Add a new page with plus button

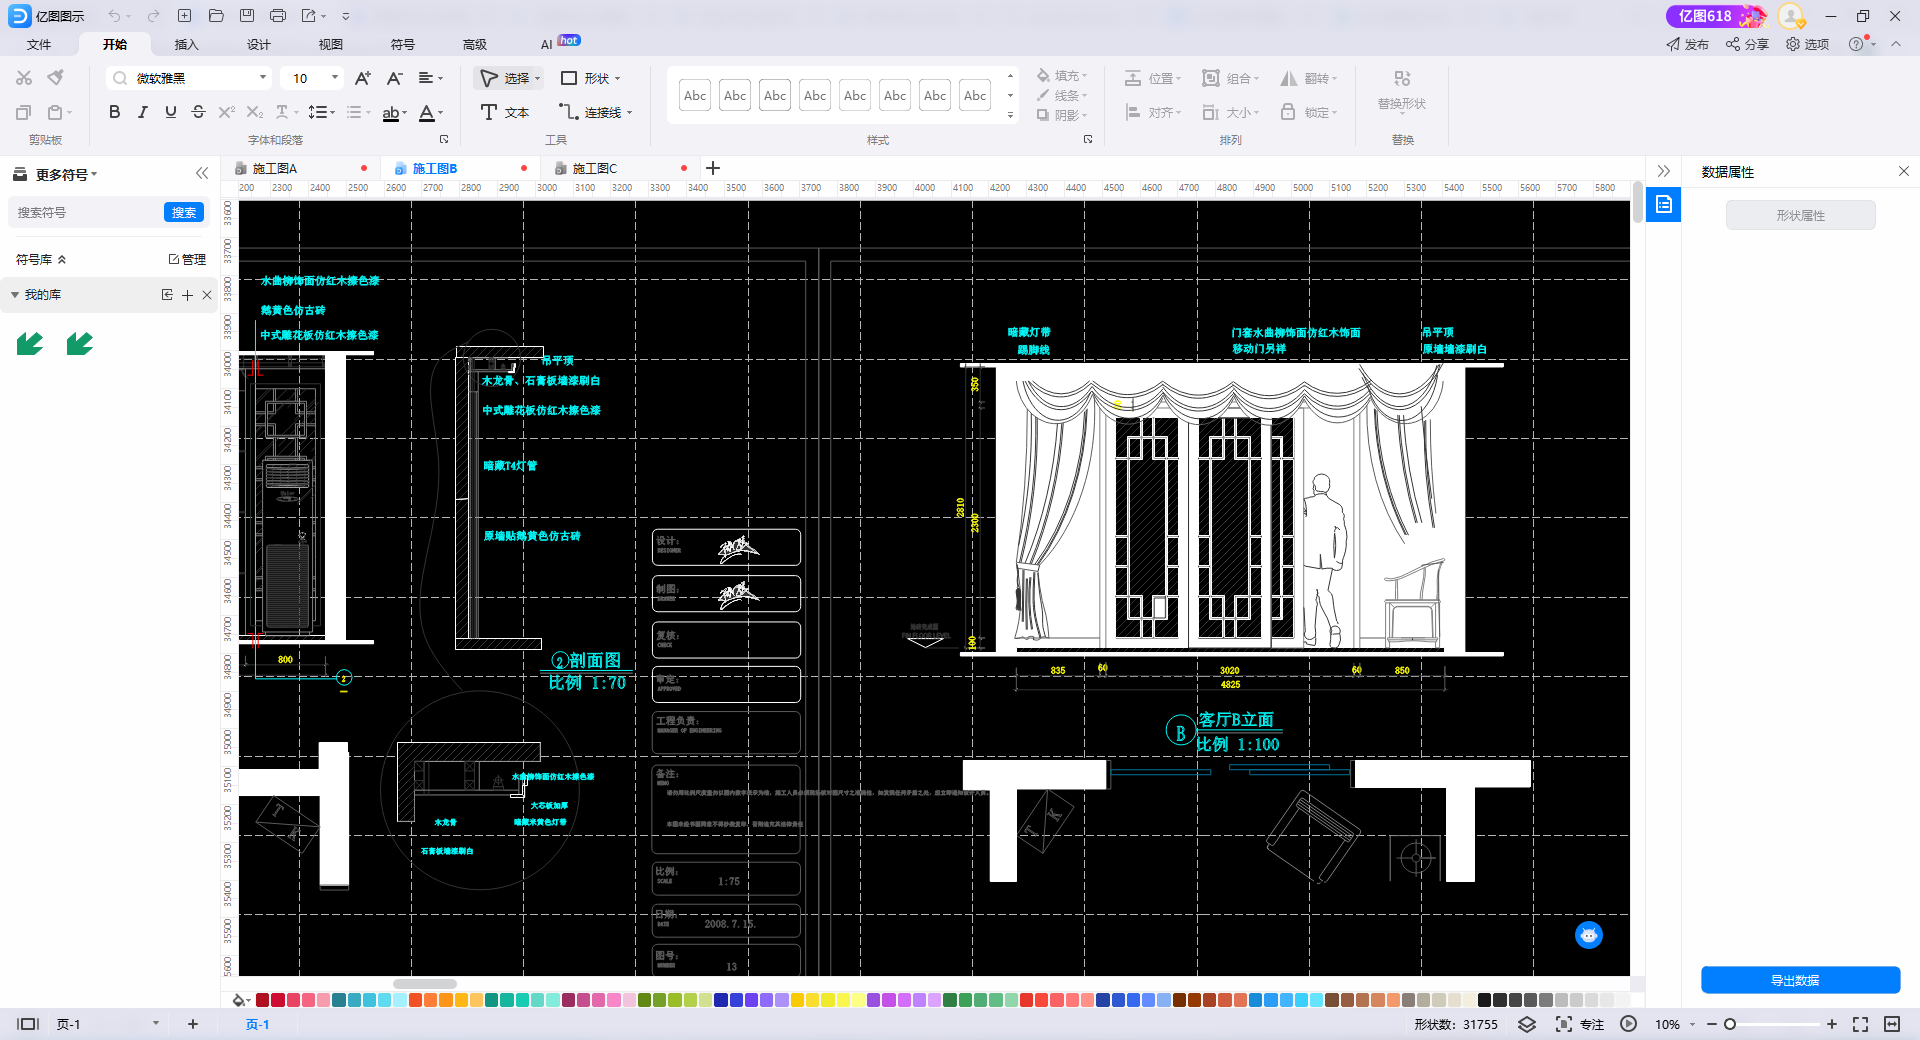193,1024
